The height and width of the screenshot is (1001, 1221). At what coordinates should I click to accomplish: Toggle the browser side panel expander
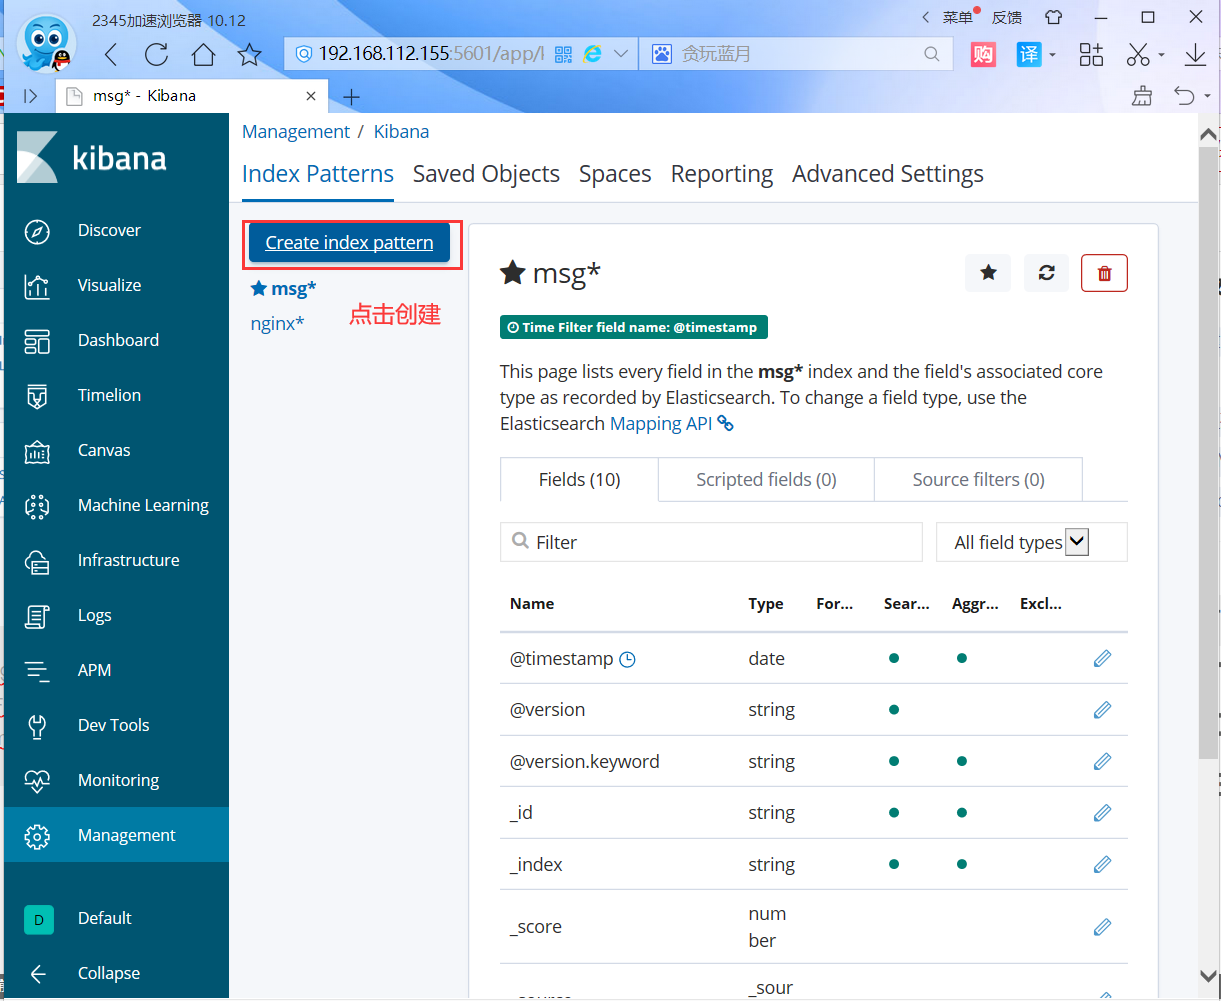30,96
